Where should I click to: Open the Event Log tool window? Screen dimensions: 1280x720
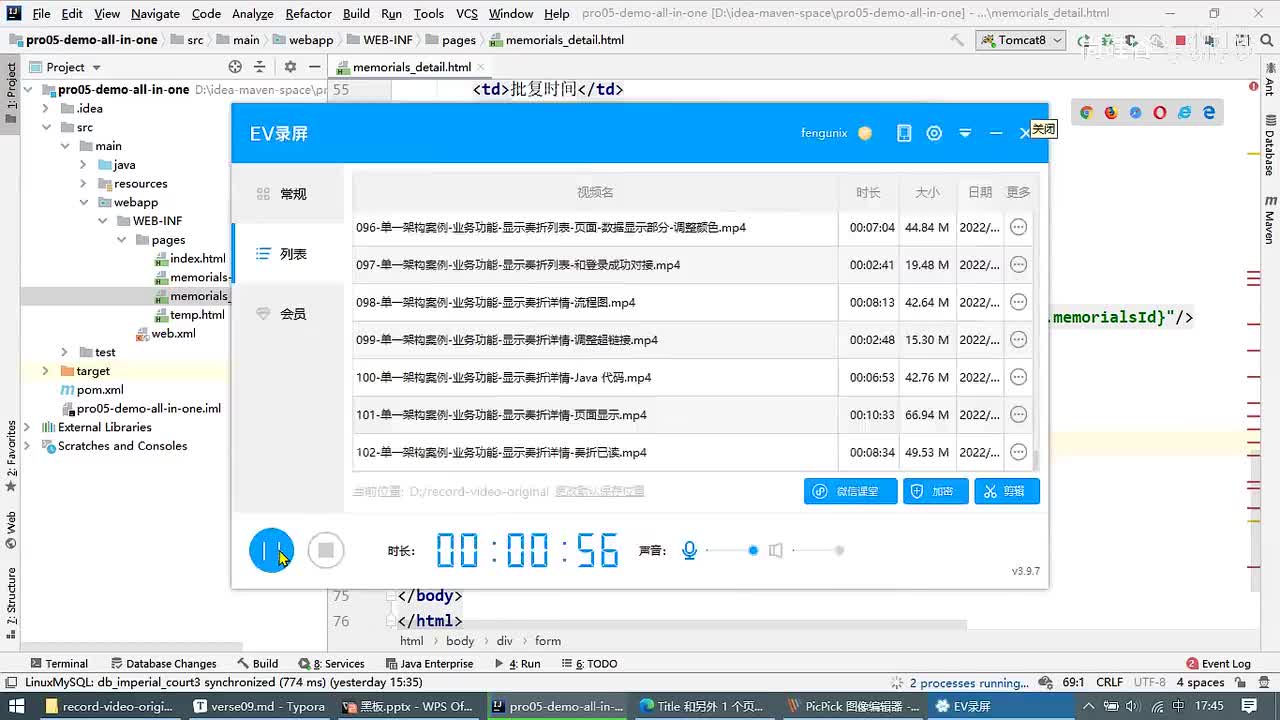click(x=1218, y=663)
